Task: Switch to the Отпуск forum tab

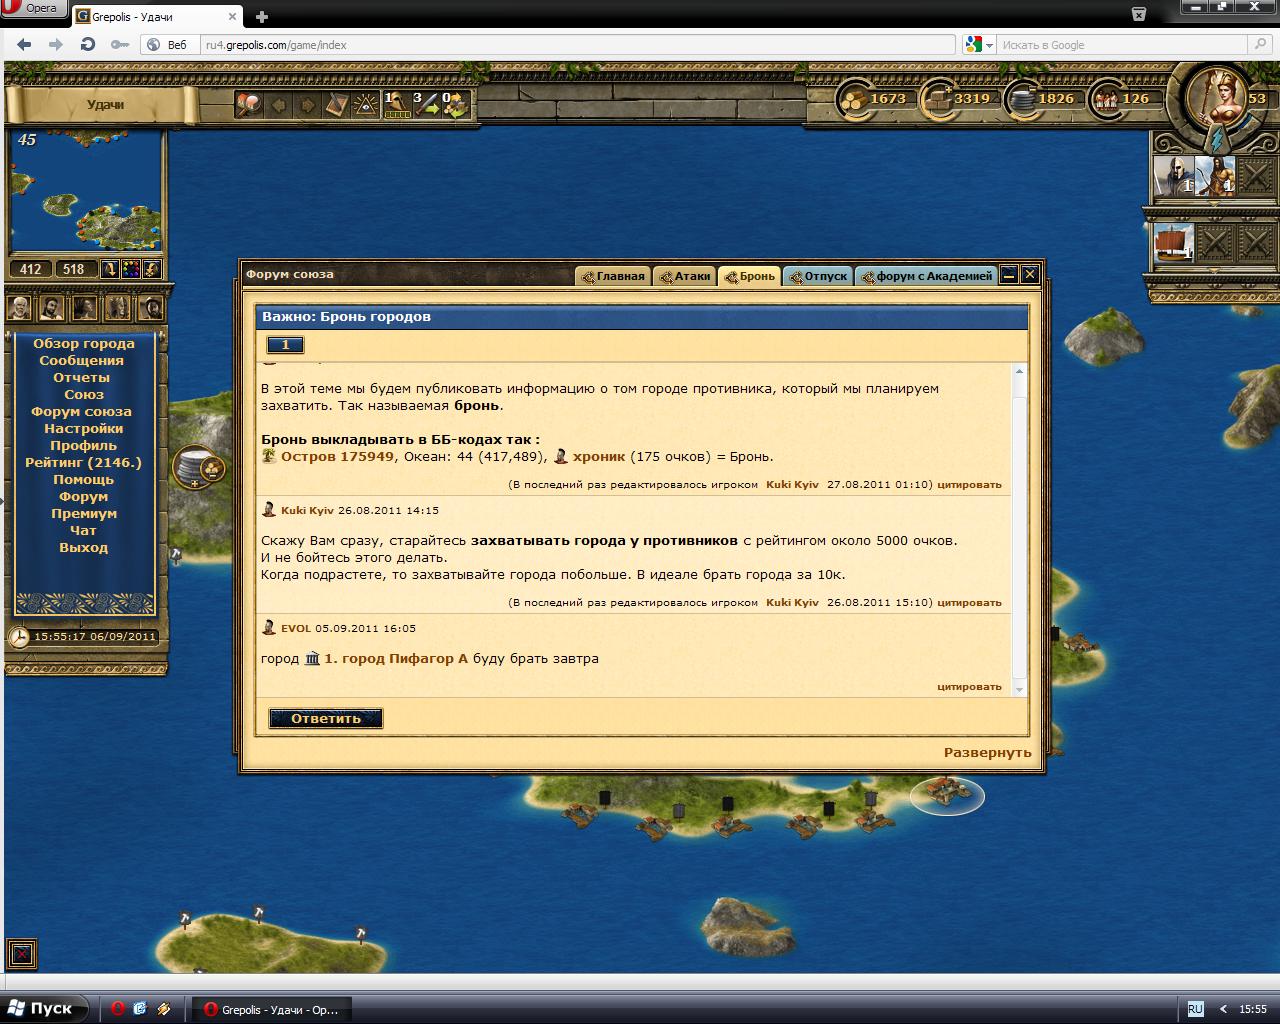Action: 818,276
